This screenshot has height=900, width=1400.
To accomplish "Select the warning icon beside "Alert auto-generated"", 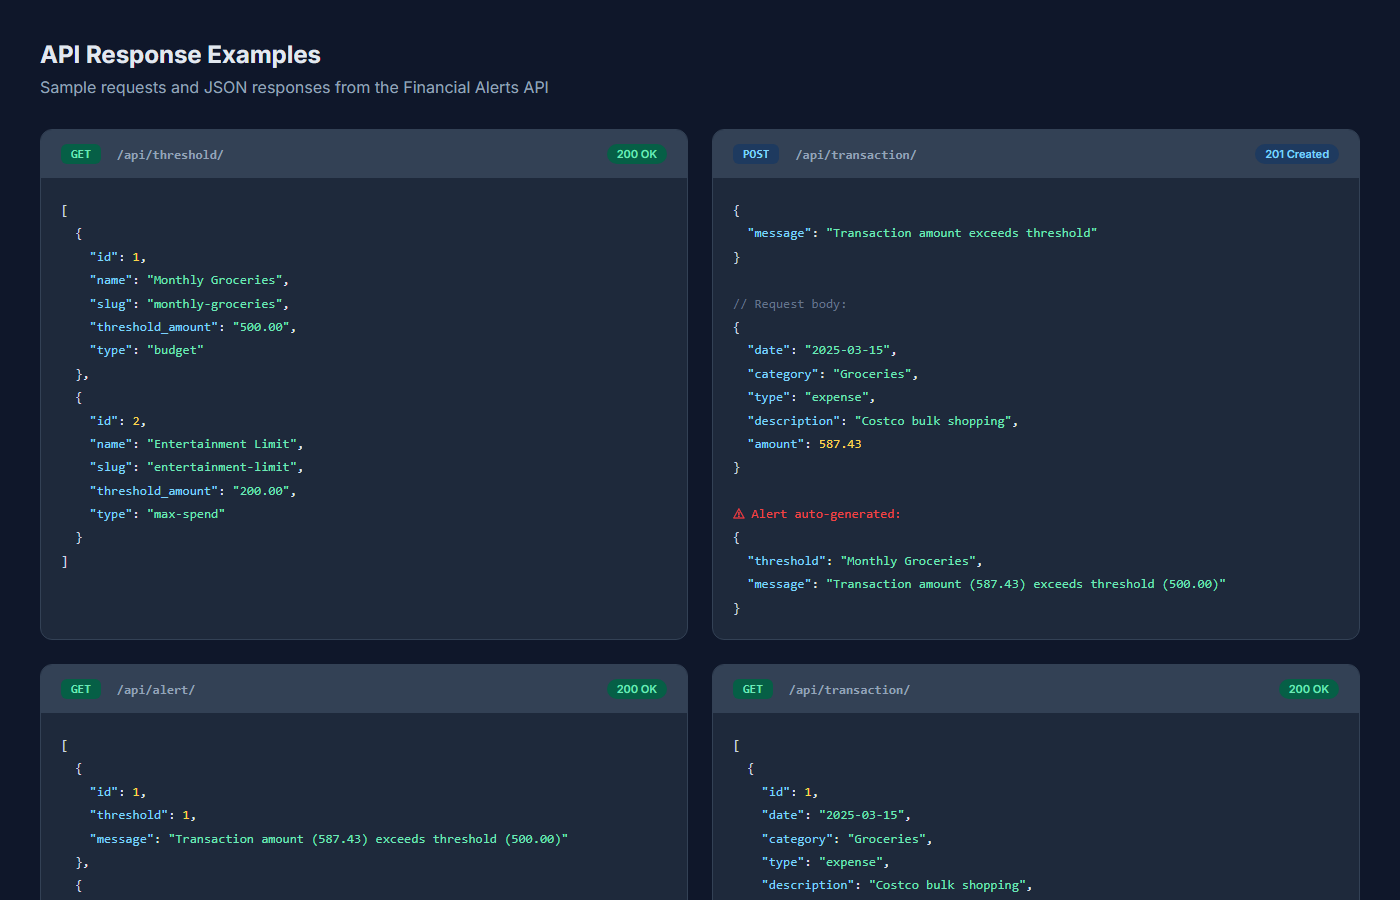I will pos(737,513).
